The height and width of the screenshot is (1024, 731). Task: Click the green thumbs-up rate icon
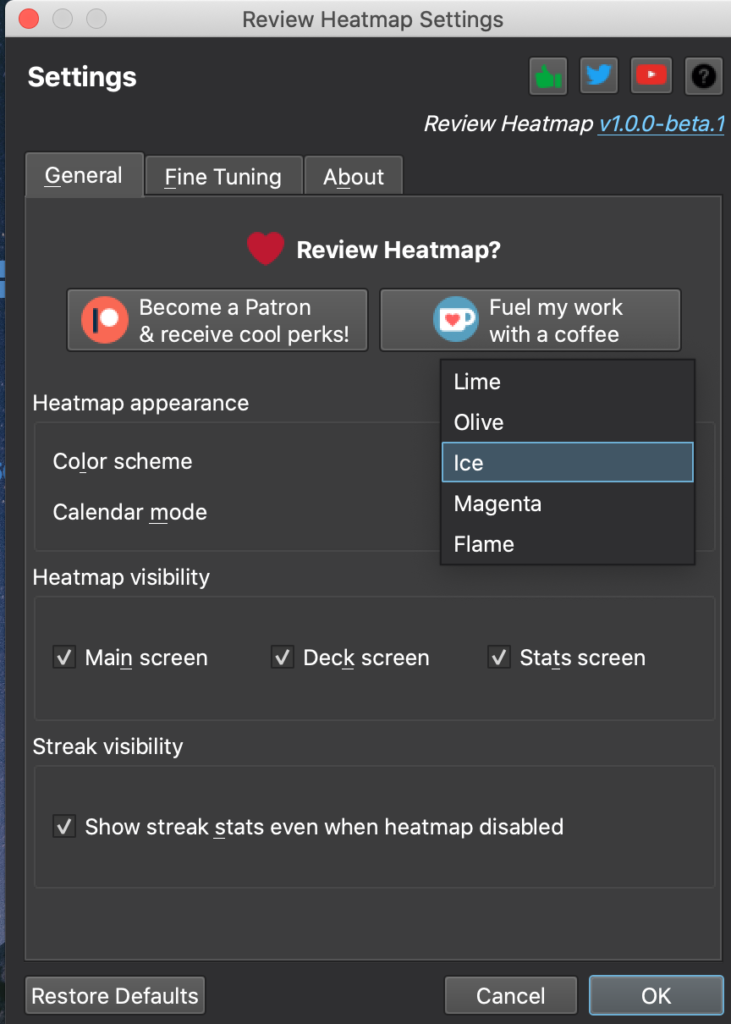click(548, 76)
